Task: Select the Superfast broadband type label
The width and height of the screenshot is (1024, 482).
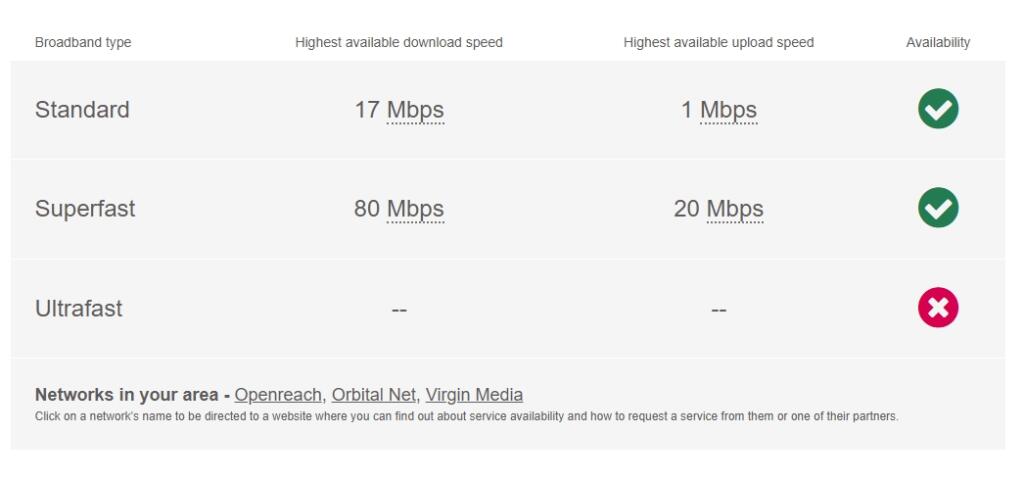Action: tap(85, 209)
